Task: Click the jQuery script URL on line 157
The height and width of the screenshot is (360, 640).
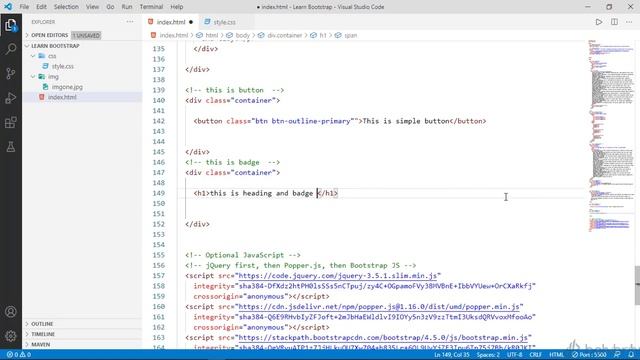Action: point(338,276)
